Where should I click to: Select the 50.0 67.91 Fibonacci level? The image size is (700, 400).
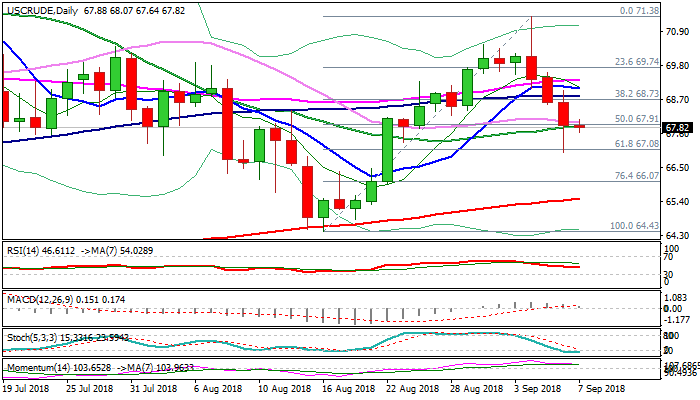click(638, 119)
